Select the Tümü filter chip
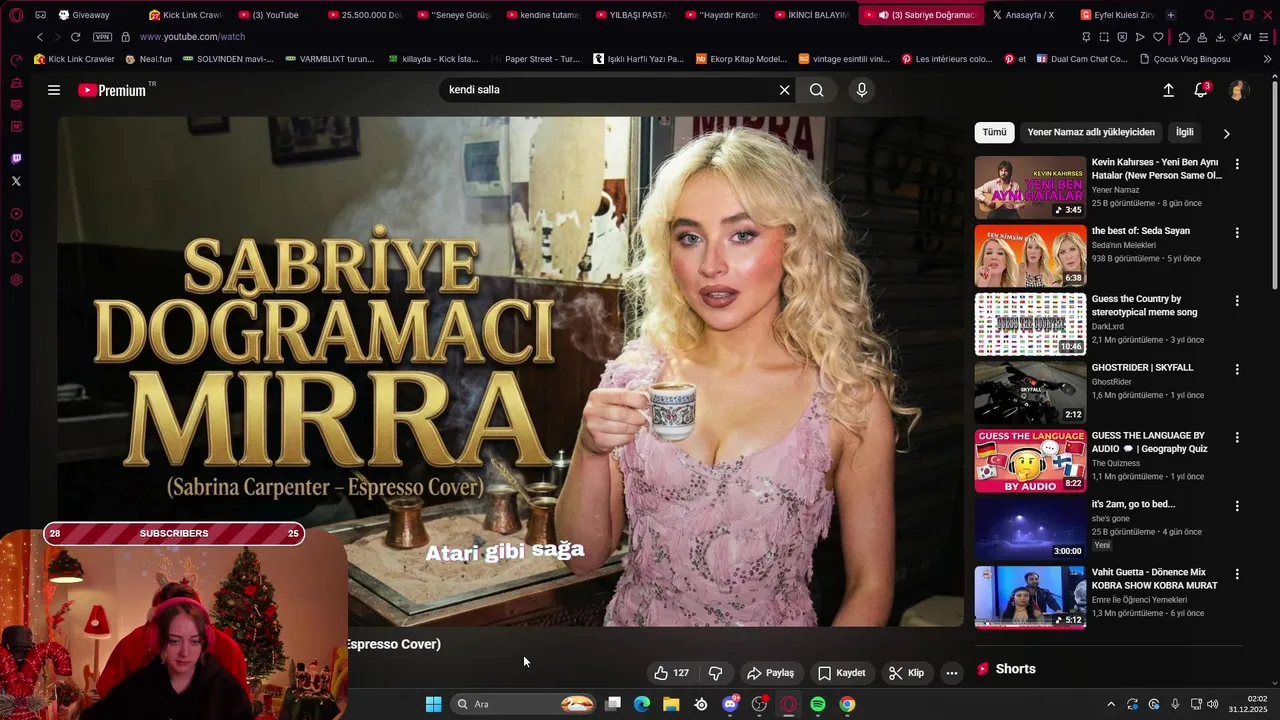 [994, 132]
